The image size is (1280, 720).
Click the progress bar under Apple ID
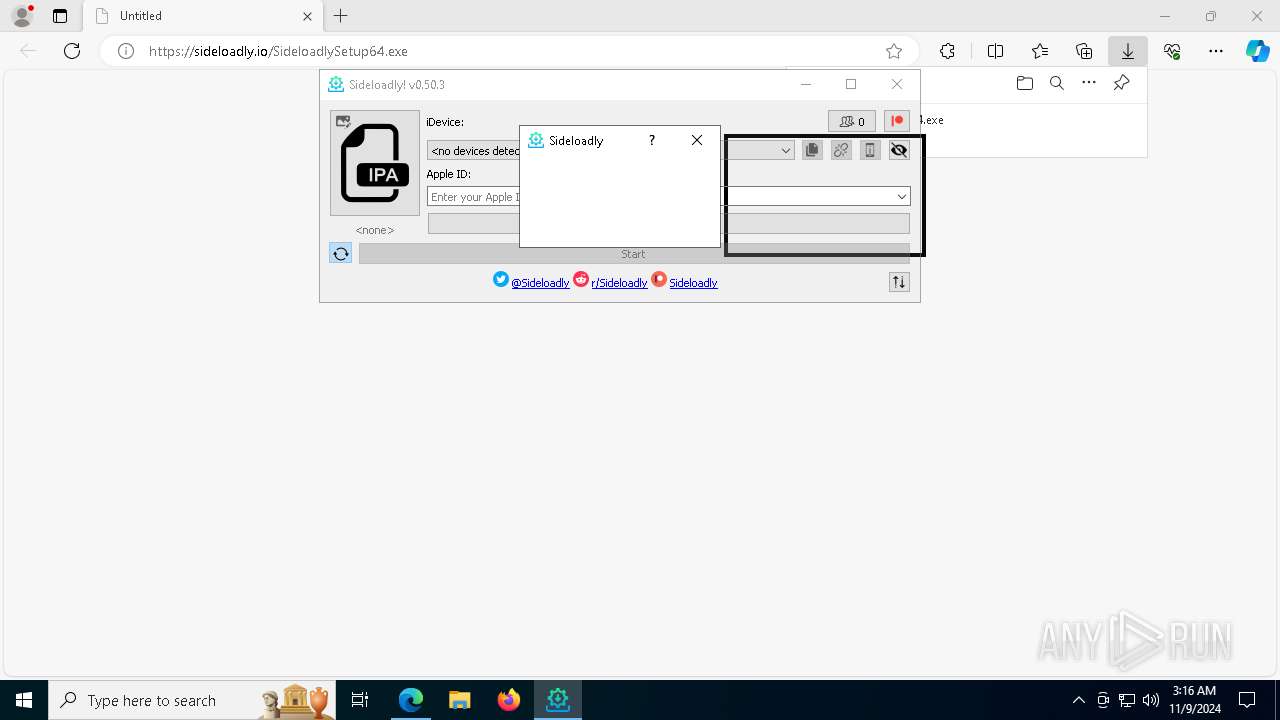coord(669,224)
